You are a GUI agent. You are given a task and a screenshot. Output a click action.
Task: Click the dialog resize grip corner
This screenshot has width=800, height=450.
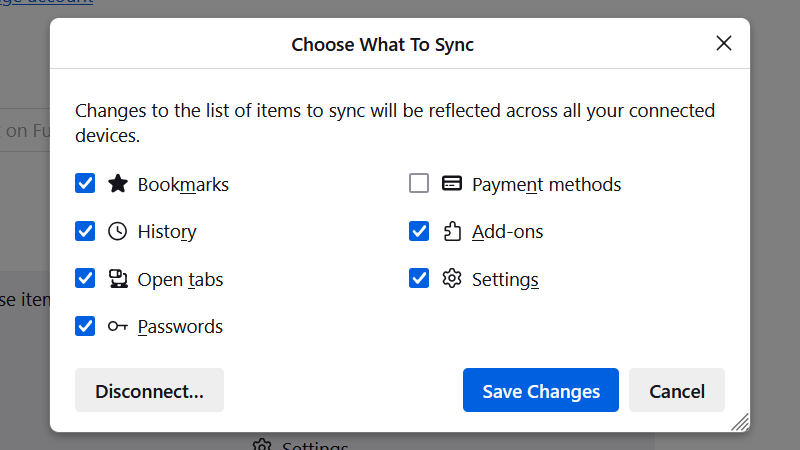pyautogui.click(x=740, y=422)
